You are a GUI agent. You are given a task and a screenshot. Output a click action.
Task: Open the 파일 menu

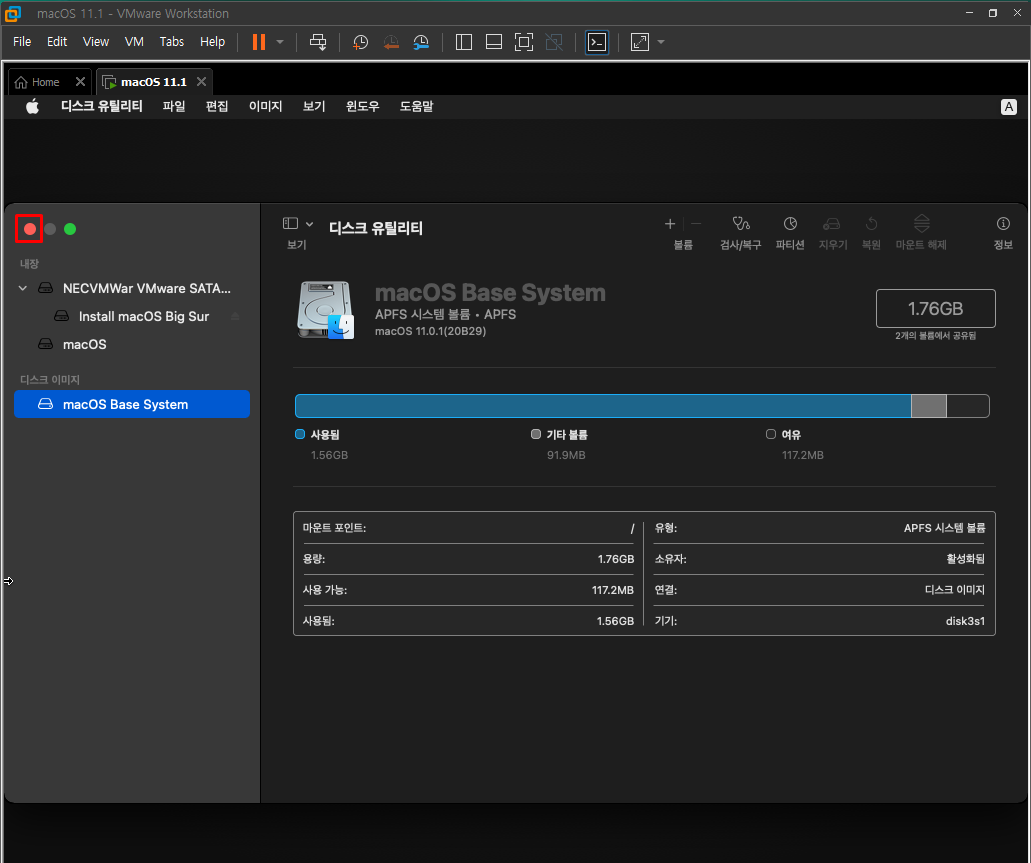pos(174,107)
